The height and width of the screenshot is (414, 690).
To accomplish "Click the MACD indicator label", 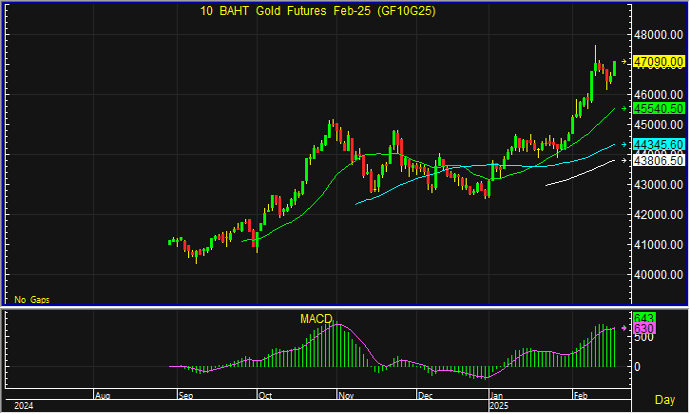I will tap(315, 319).
